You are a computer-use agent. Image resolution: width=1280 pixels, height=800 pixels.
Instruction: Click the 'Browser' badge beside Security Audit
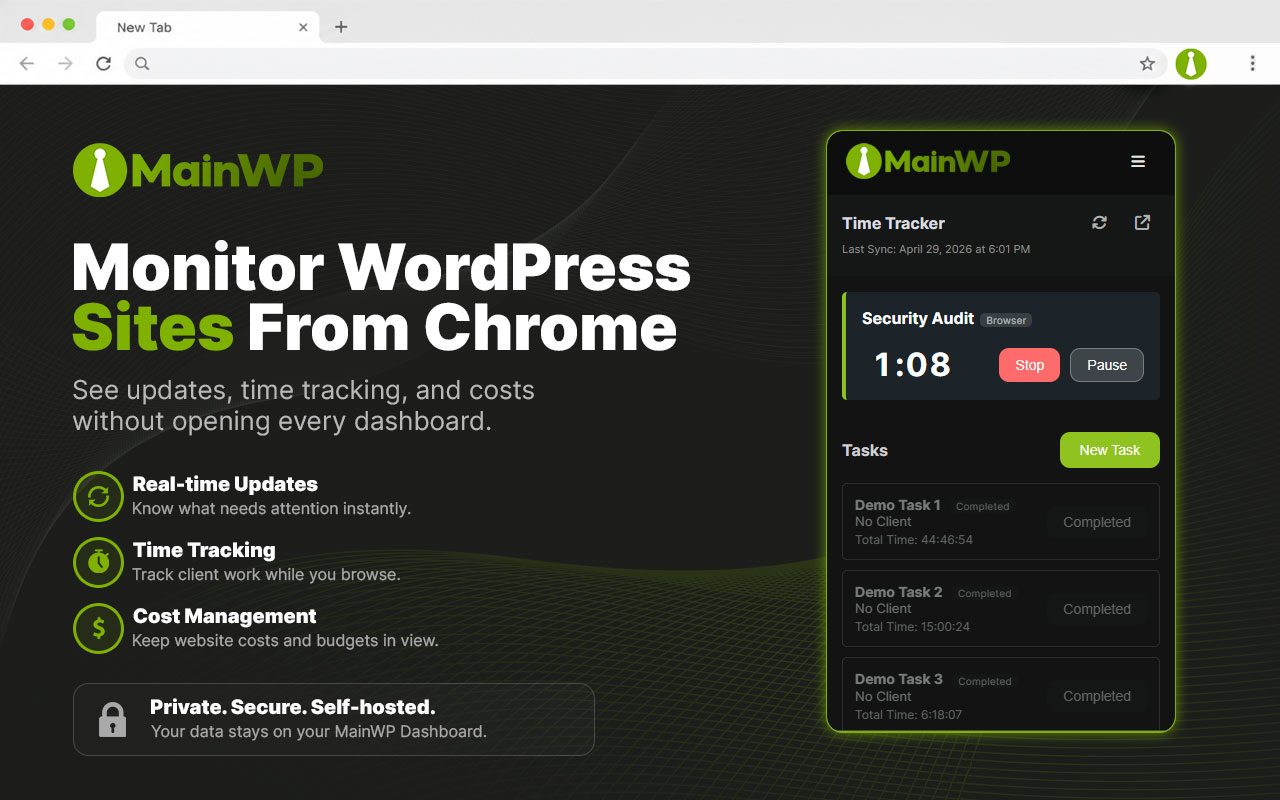point(1006,320)
